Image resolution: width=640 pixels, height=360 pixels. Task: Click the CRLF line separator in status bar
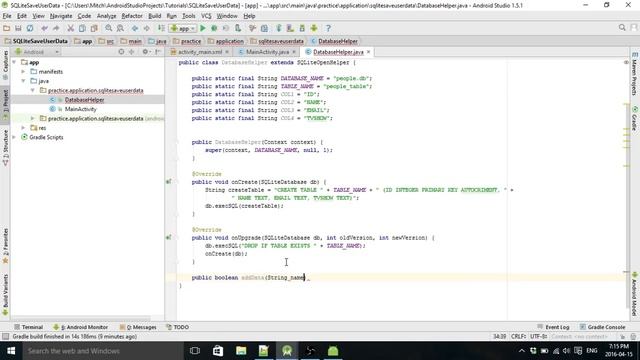point(518,336)
